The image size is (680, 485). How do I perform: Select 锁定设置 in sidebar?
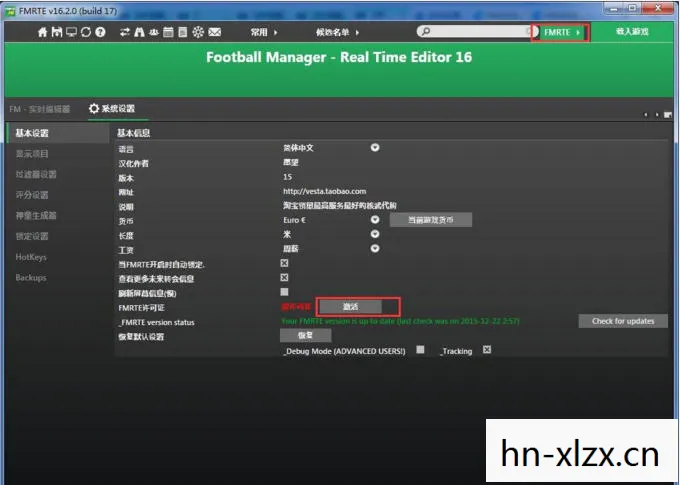pos(32,236)
